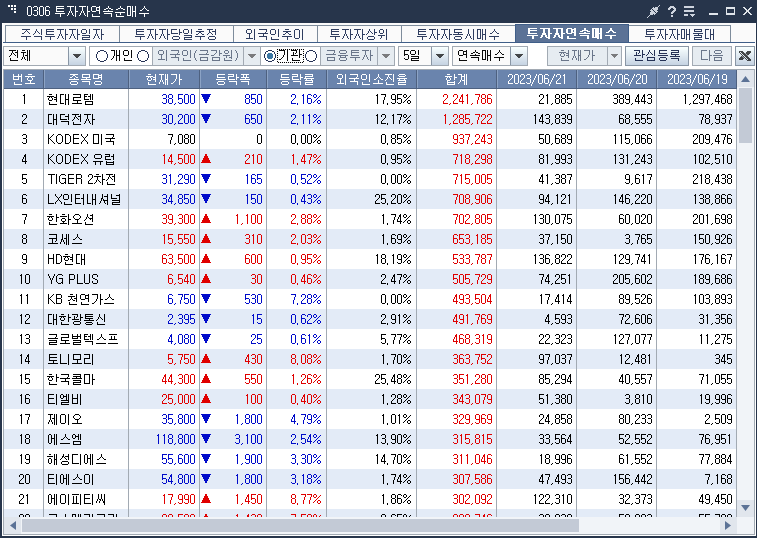Open help question mark icon
Screen dimensions: 757x538
coord(672,11)
